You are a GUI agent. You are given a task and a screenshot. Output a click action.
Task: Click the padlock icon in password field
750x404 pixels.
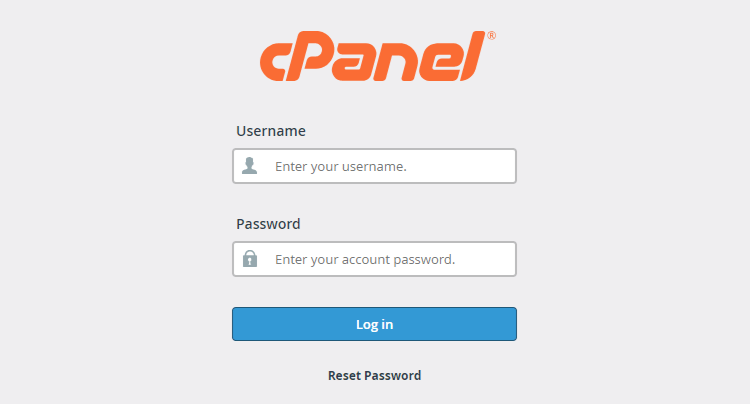(250, 259)
